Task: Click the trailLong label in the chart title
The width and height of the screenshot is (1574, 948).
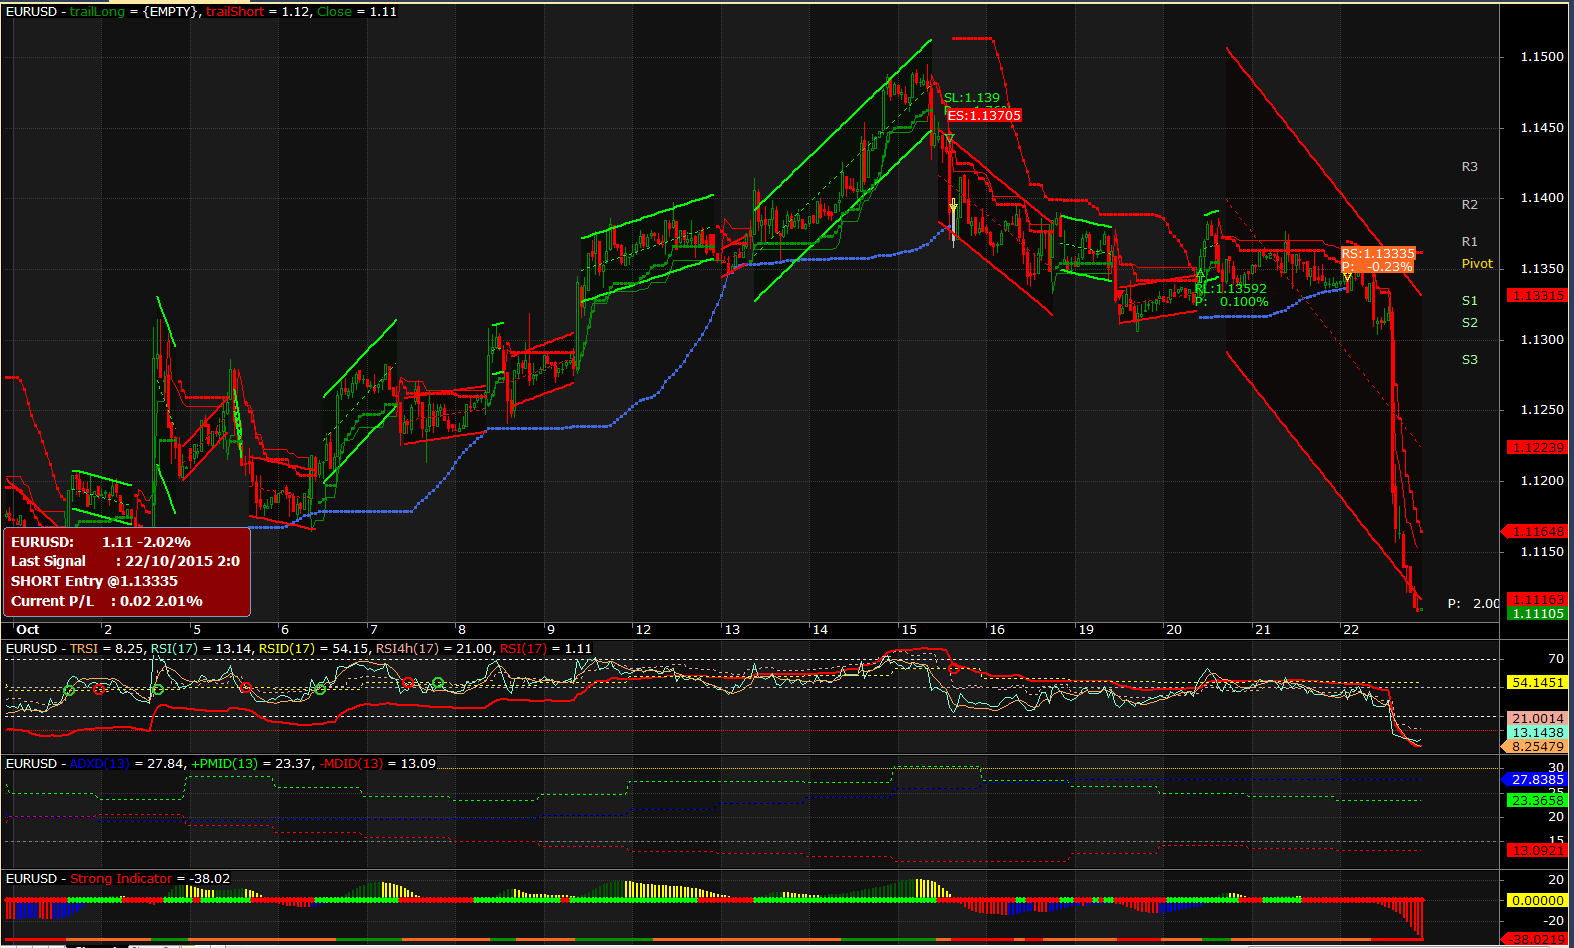Action: pos(97,11)
